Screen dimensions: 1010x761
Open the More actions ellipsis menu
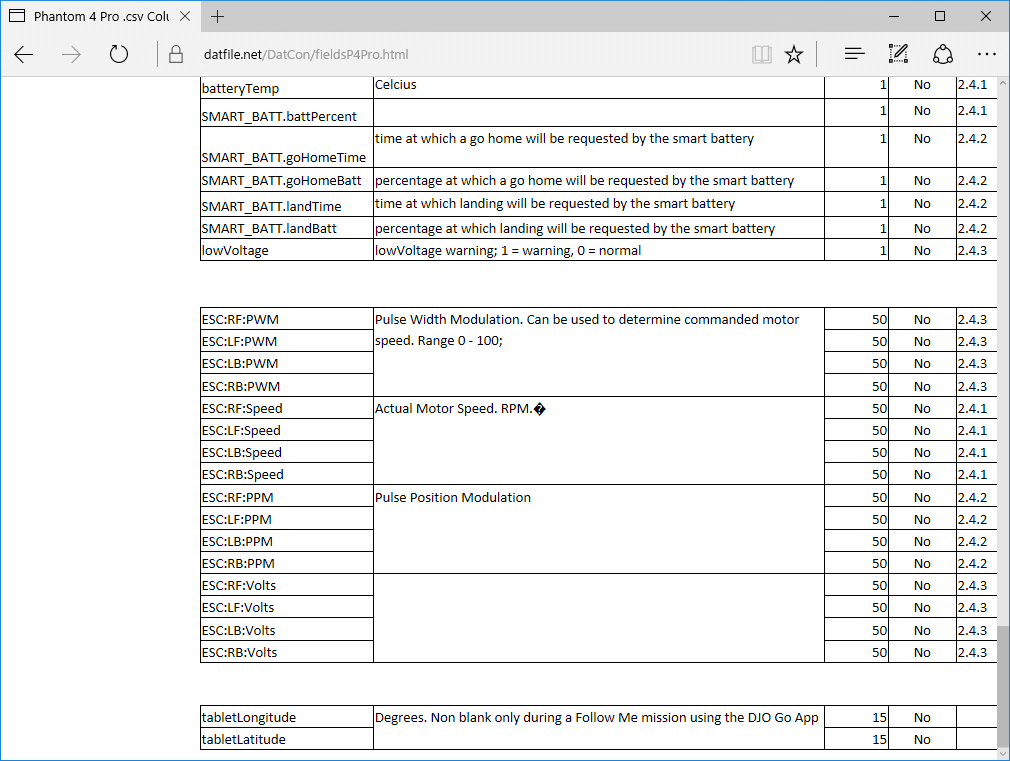click(987, 55)
